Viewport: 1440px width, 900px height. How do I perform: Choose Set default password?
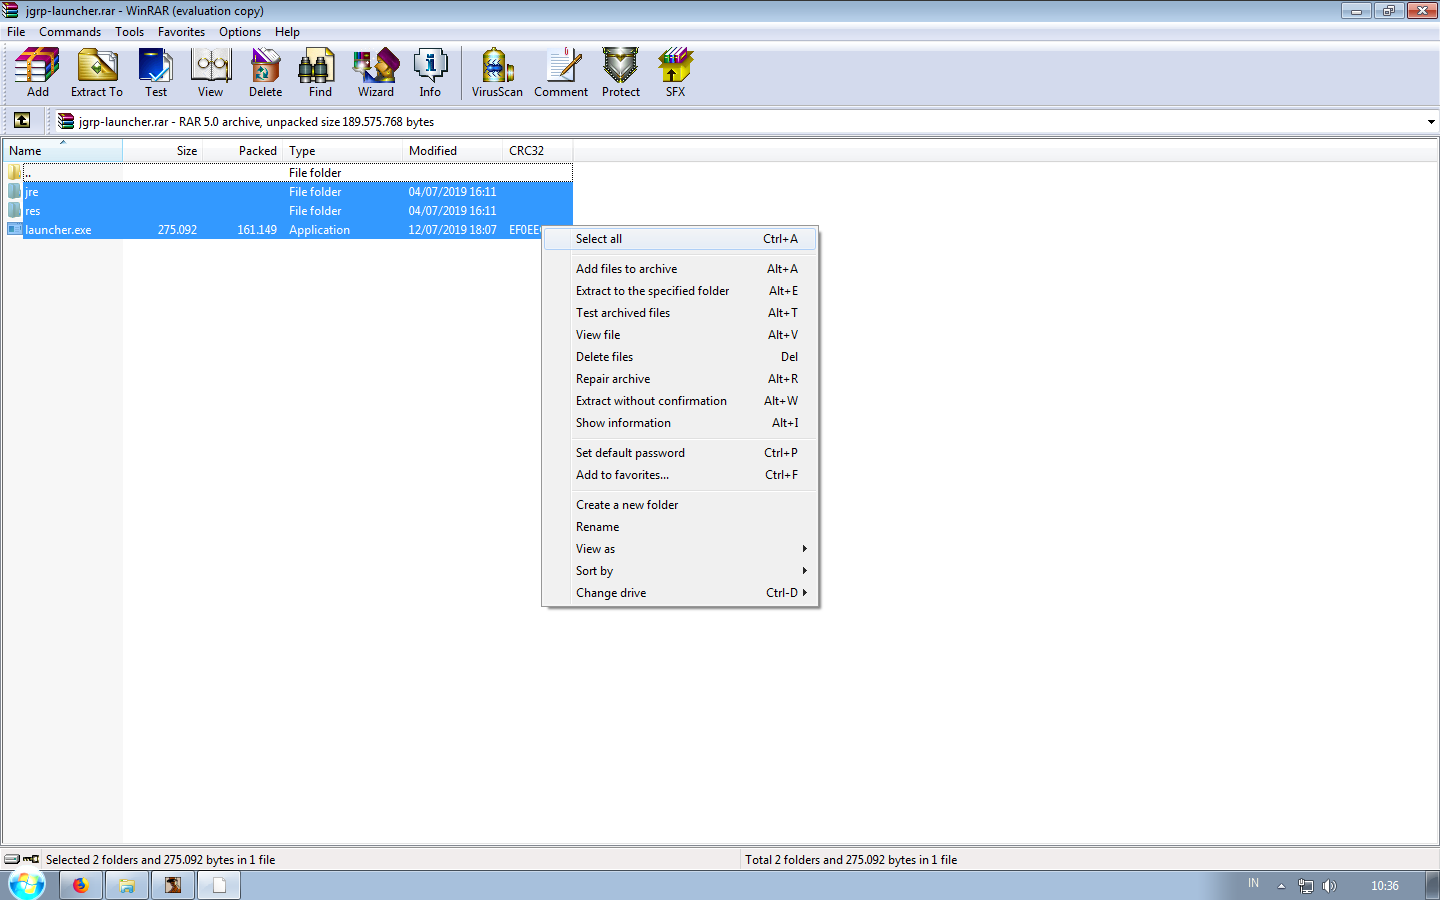(680, 452)
